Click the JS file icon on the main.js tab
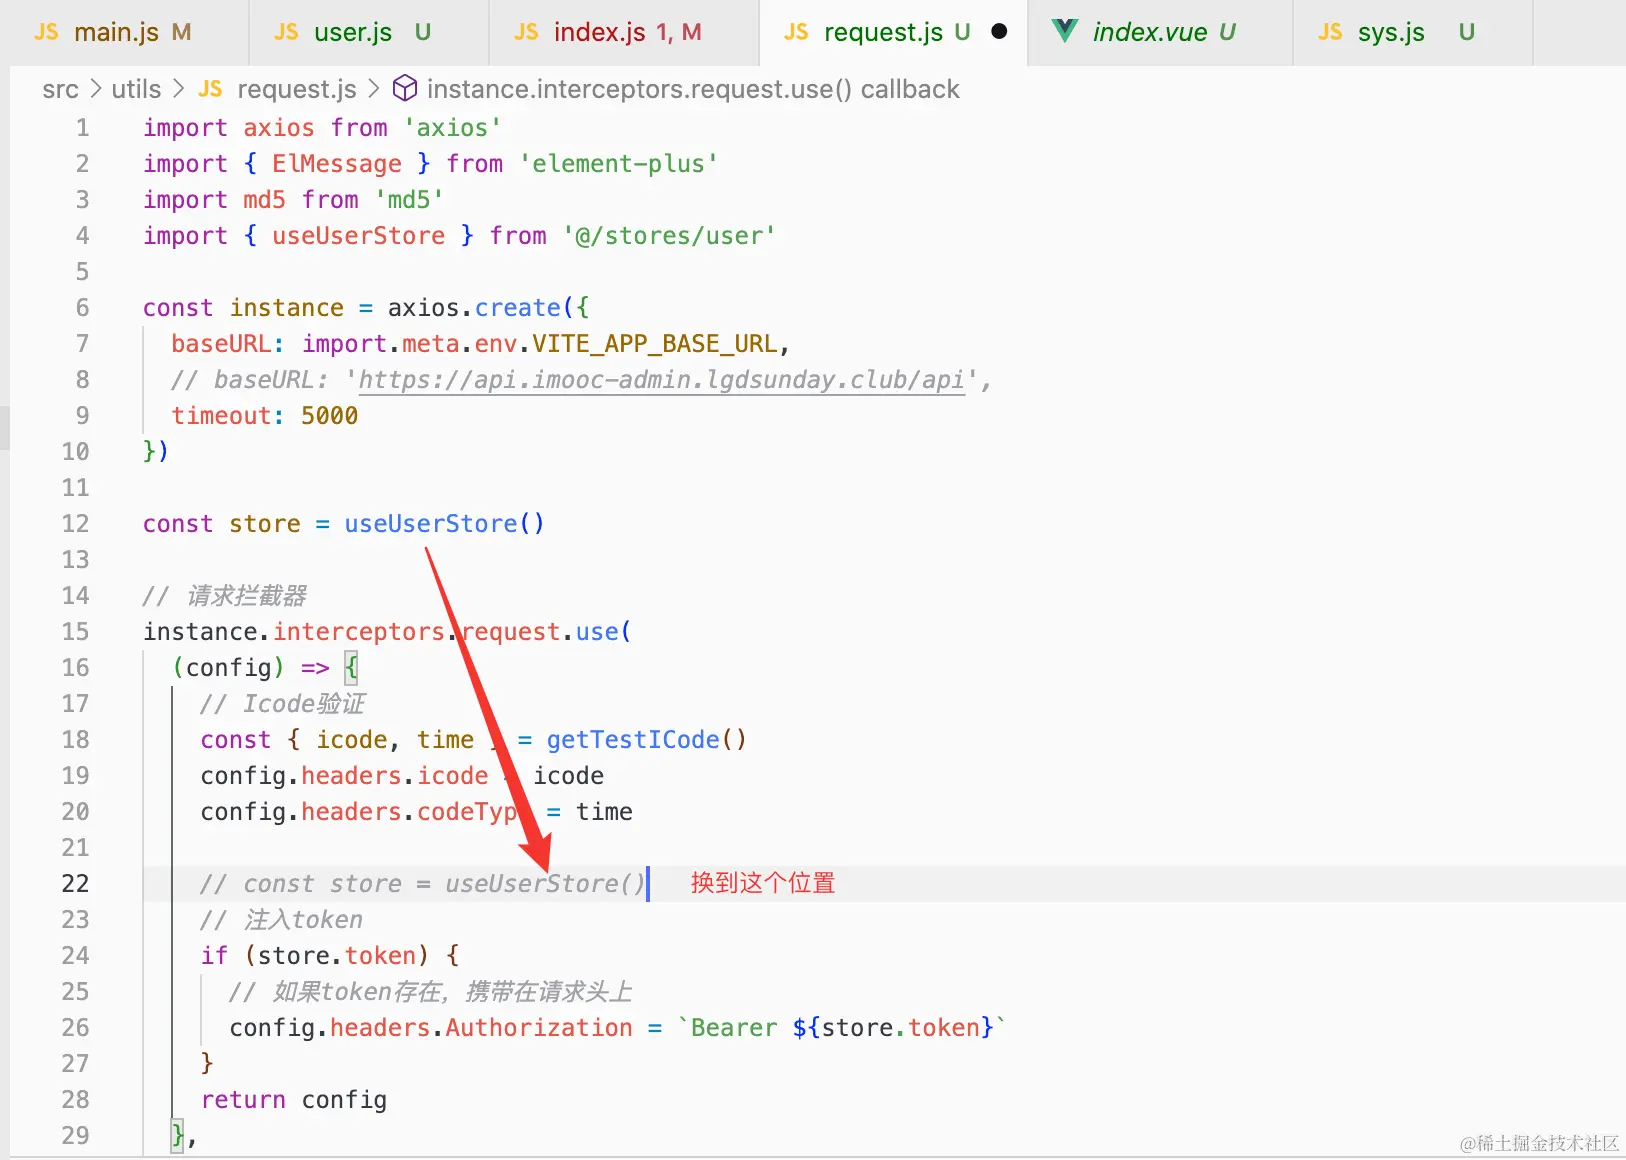Viewport: 1626px width, 1160px height. coord(46,32)
